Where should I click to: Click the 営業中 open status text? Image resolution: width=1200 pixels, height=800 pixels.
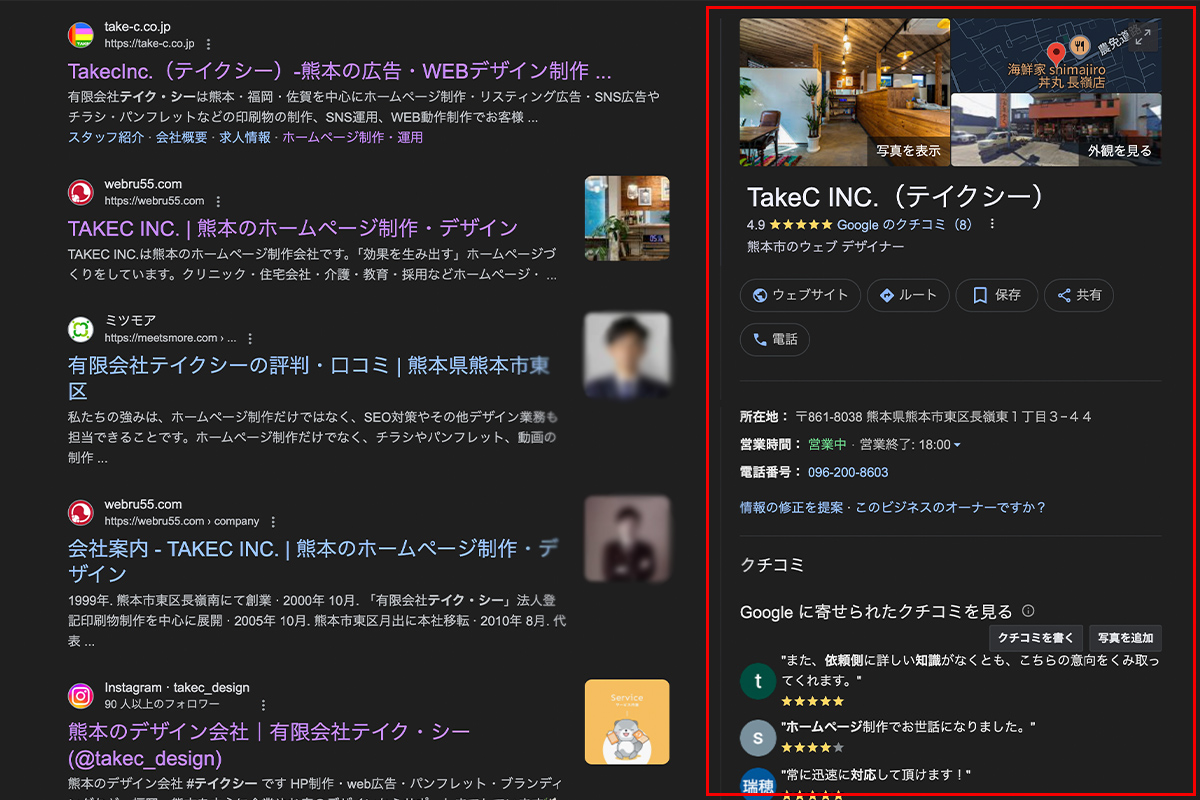[827, 444]
